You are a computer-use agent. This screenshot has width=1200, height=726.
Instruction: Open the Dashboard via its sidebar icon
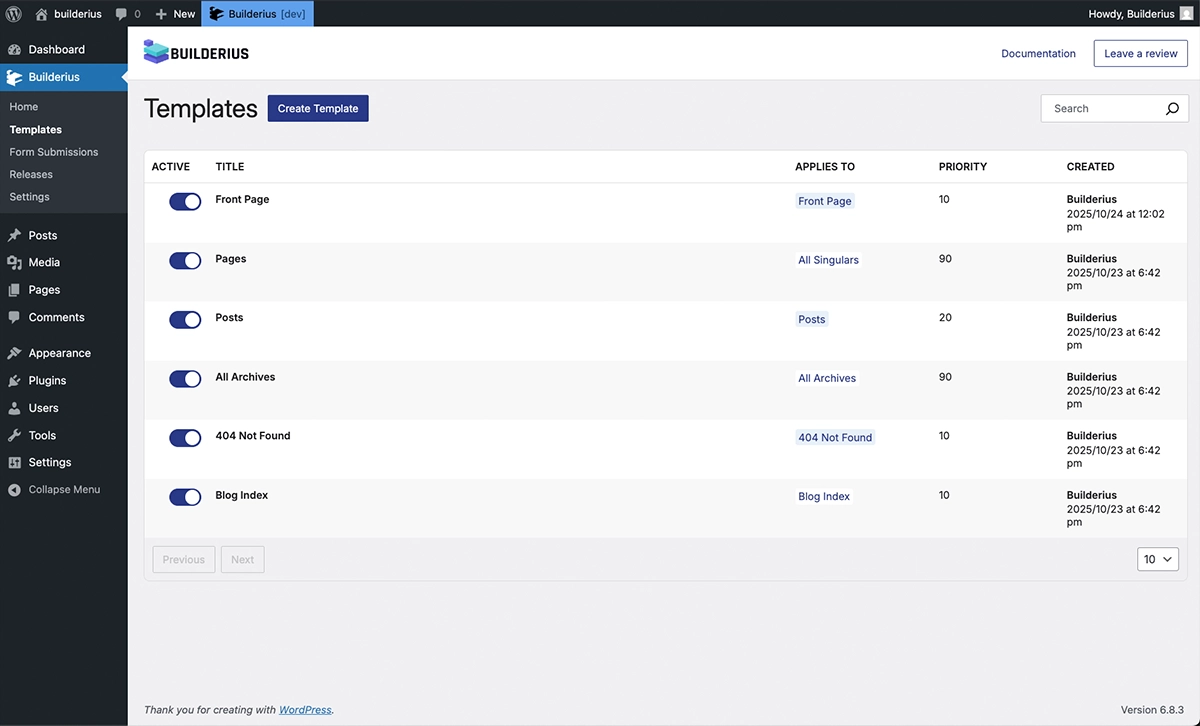point(16,48)
